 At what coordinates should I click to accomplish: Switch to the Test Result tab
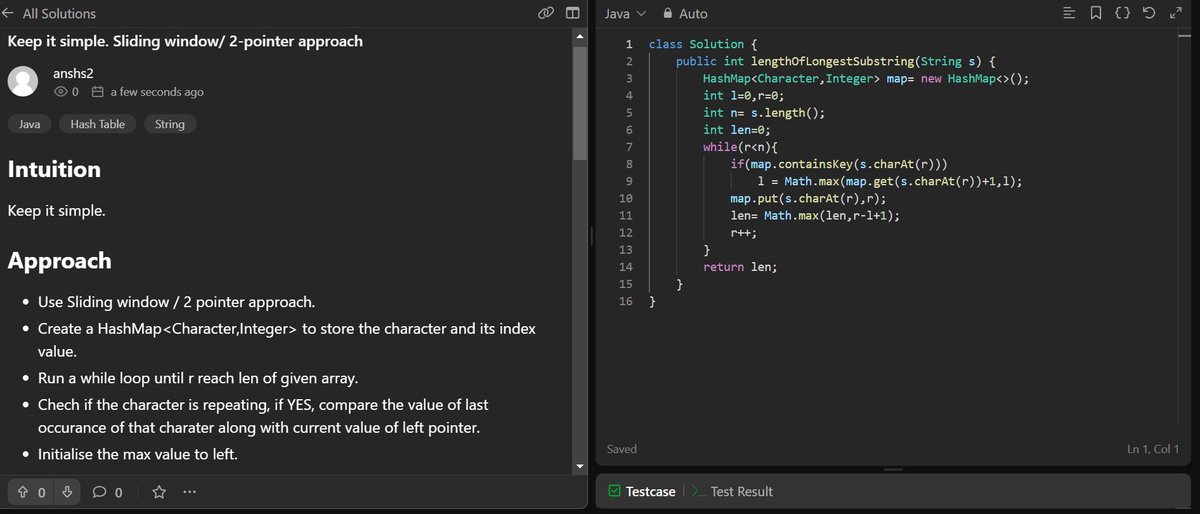click(x=732, y=491)
